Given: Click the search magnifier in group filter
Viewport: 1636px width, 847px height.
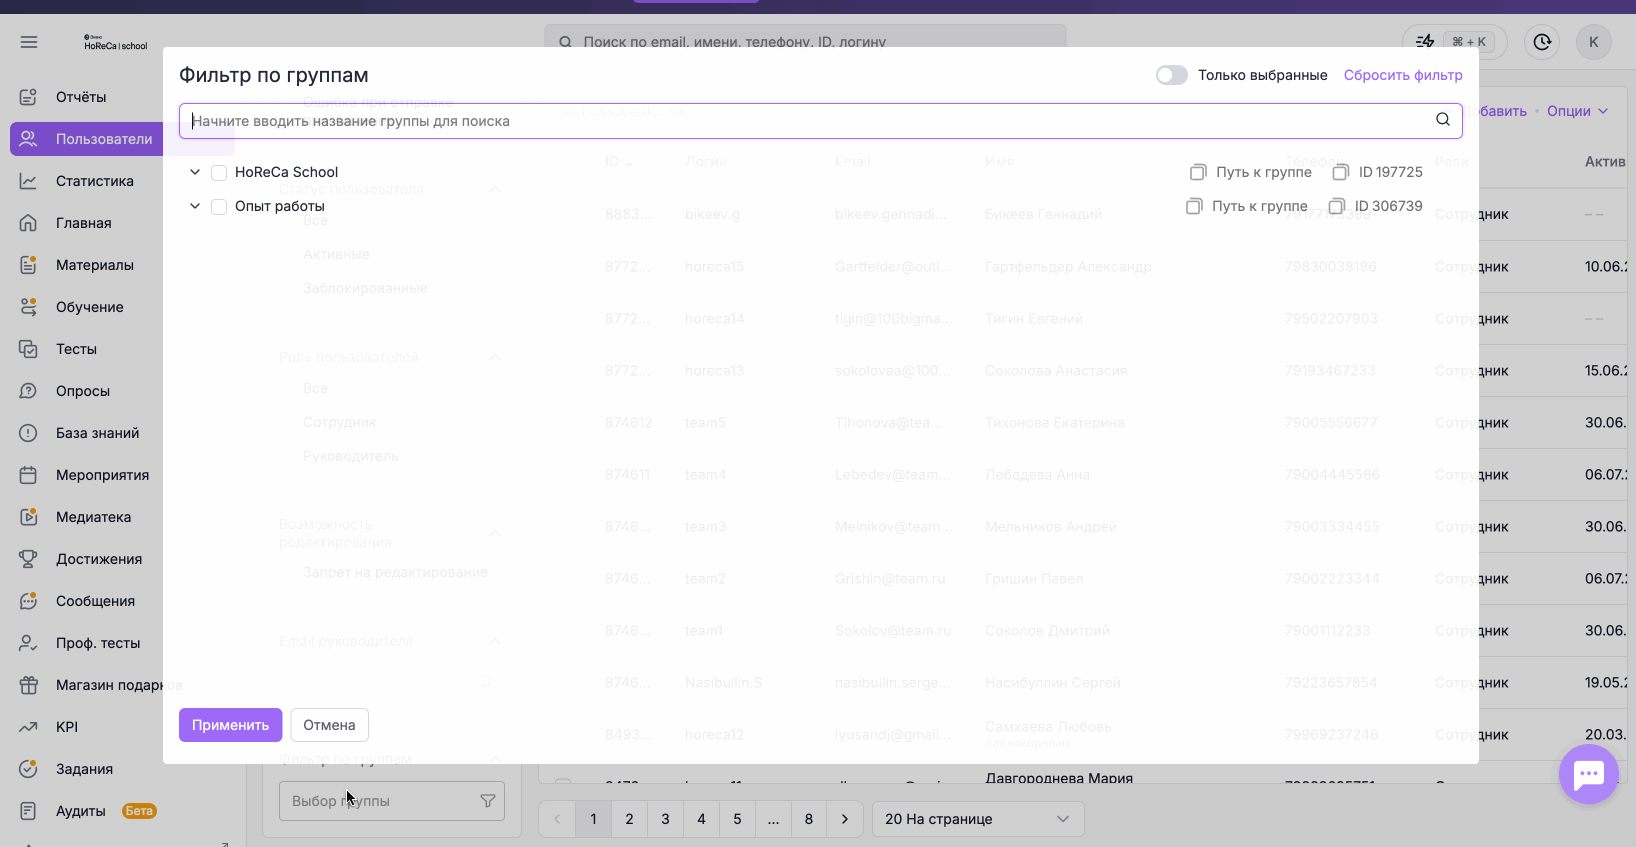Looking at the screenshot, I should (1443, 120).
